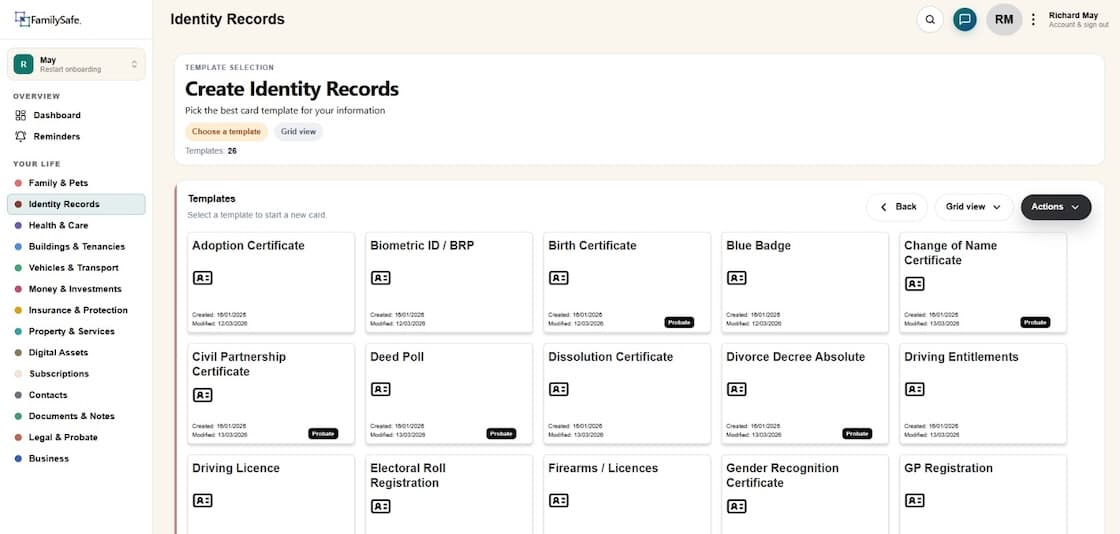Click the Grid view pill under heading
Screen dimensions: 1120x534
[299, 132]
